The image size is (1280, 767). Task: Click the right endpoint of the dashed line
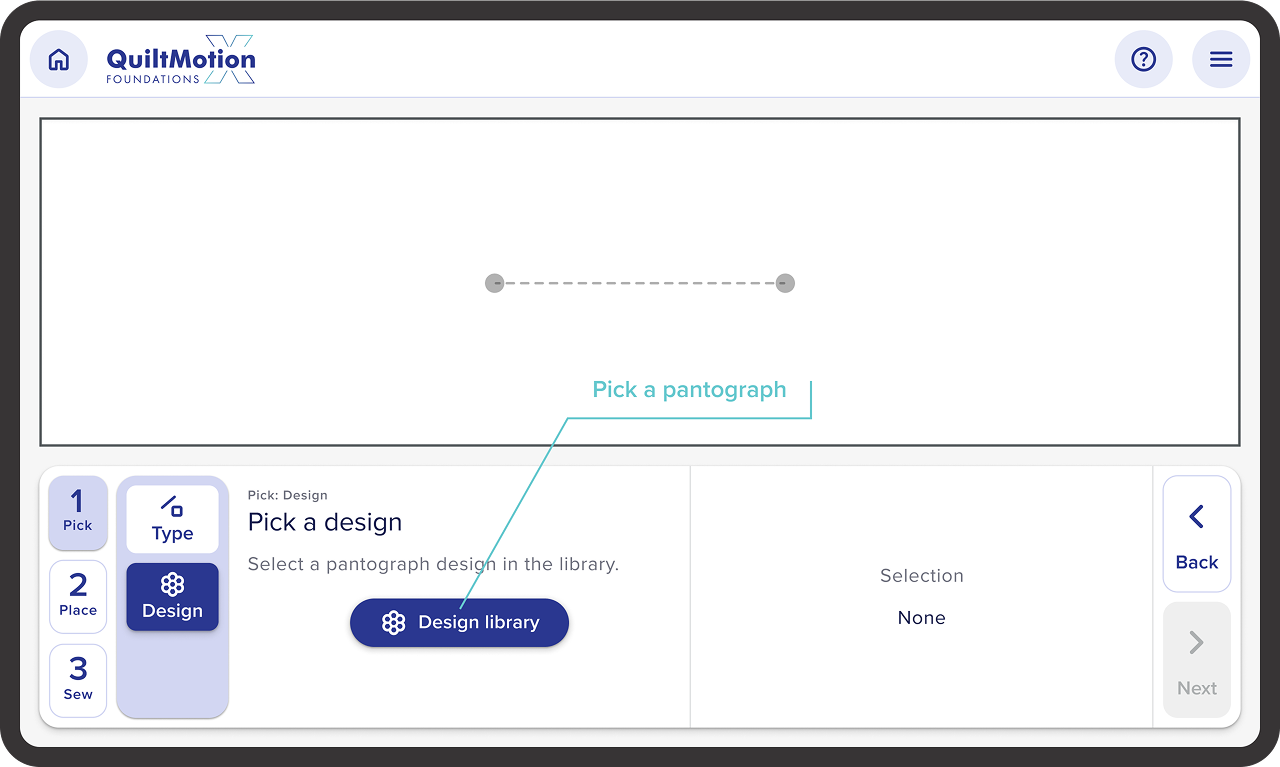click(x=785, y=283)
